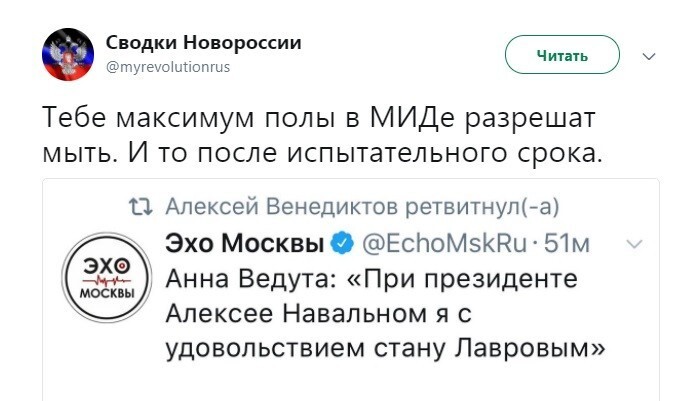Open Сводки Новороссии profile avatar
699x401 pixels.
(68, 54)
